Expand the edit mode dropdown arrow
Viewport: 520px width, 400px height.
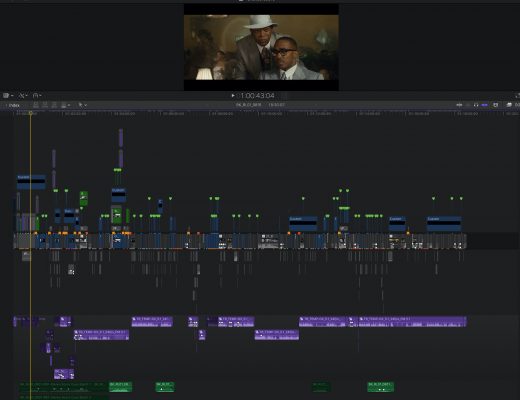[69, 105]
